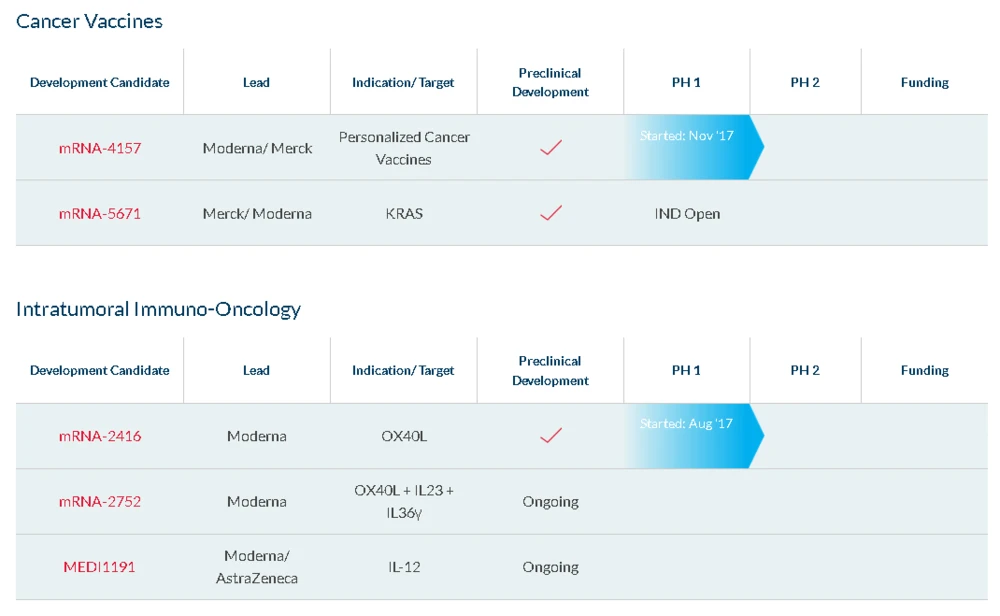Select the Cancer Vaccines section heading
The image size is (1000, 616).
tap(89, 21)
